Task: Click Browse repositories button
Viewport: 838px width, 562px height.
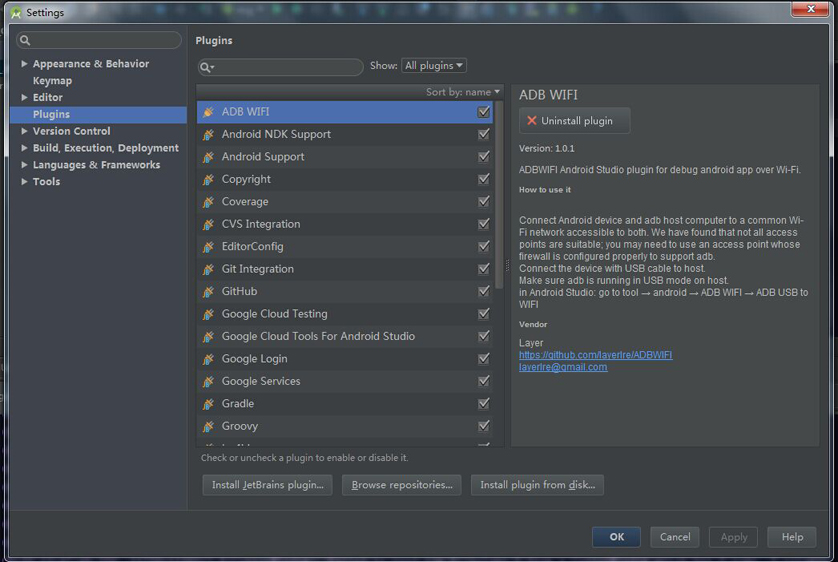Action: (402, 485)
